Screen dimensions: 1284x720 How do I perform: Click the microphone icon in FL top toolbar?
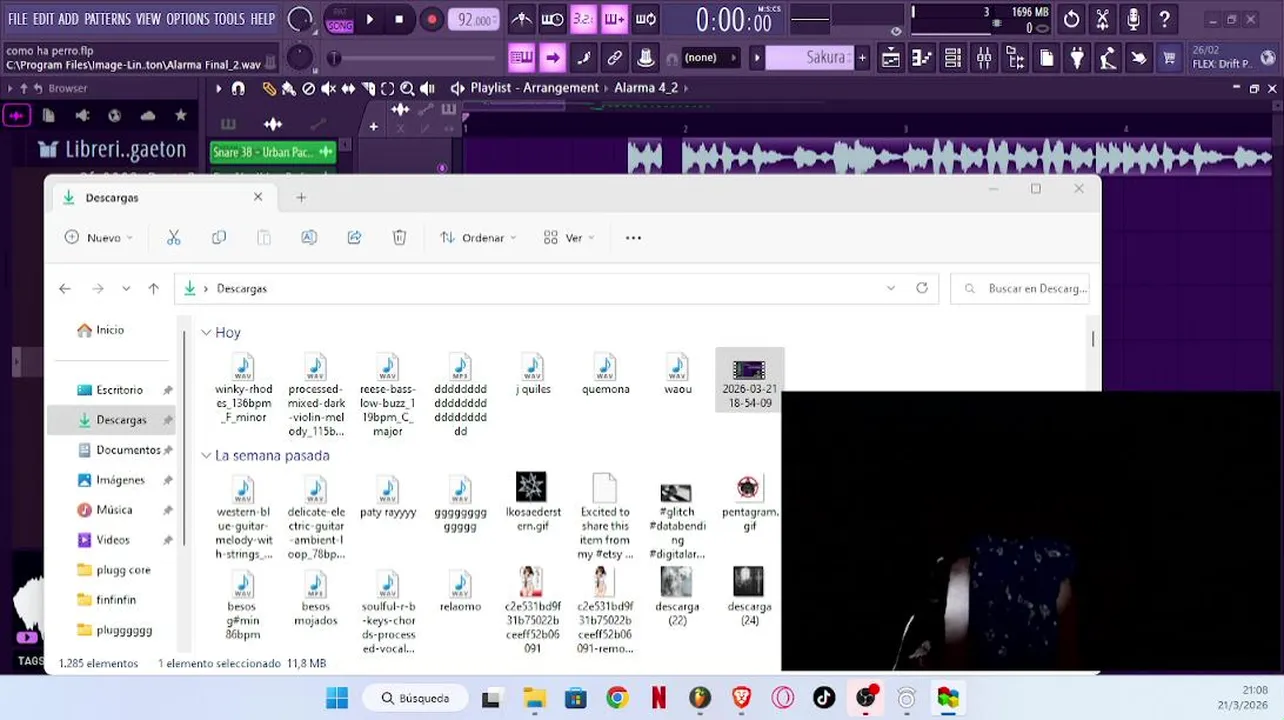1133,19
